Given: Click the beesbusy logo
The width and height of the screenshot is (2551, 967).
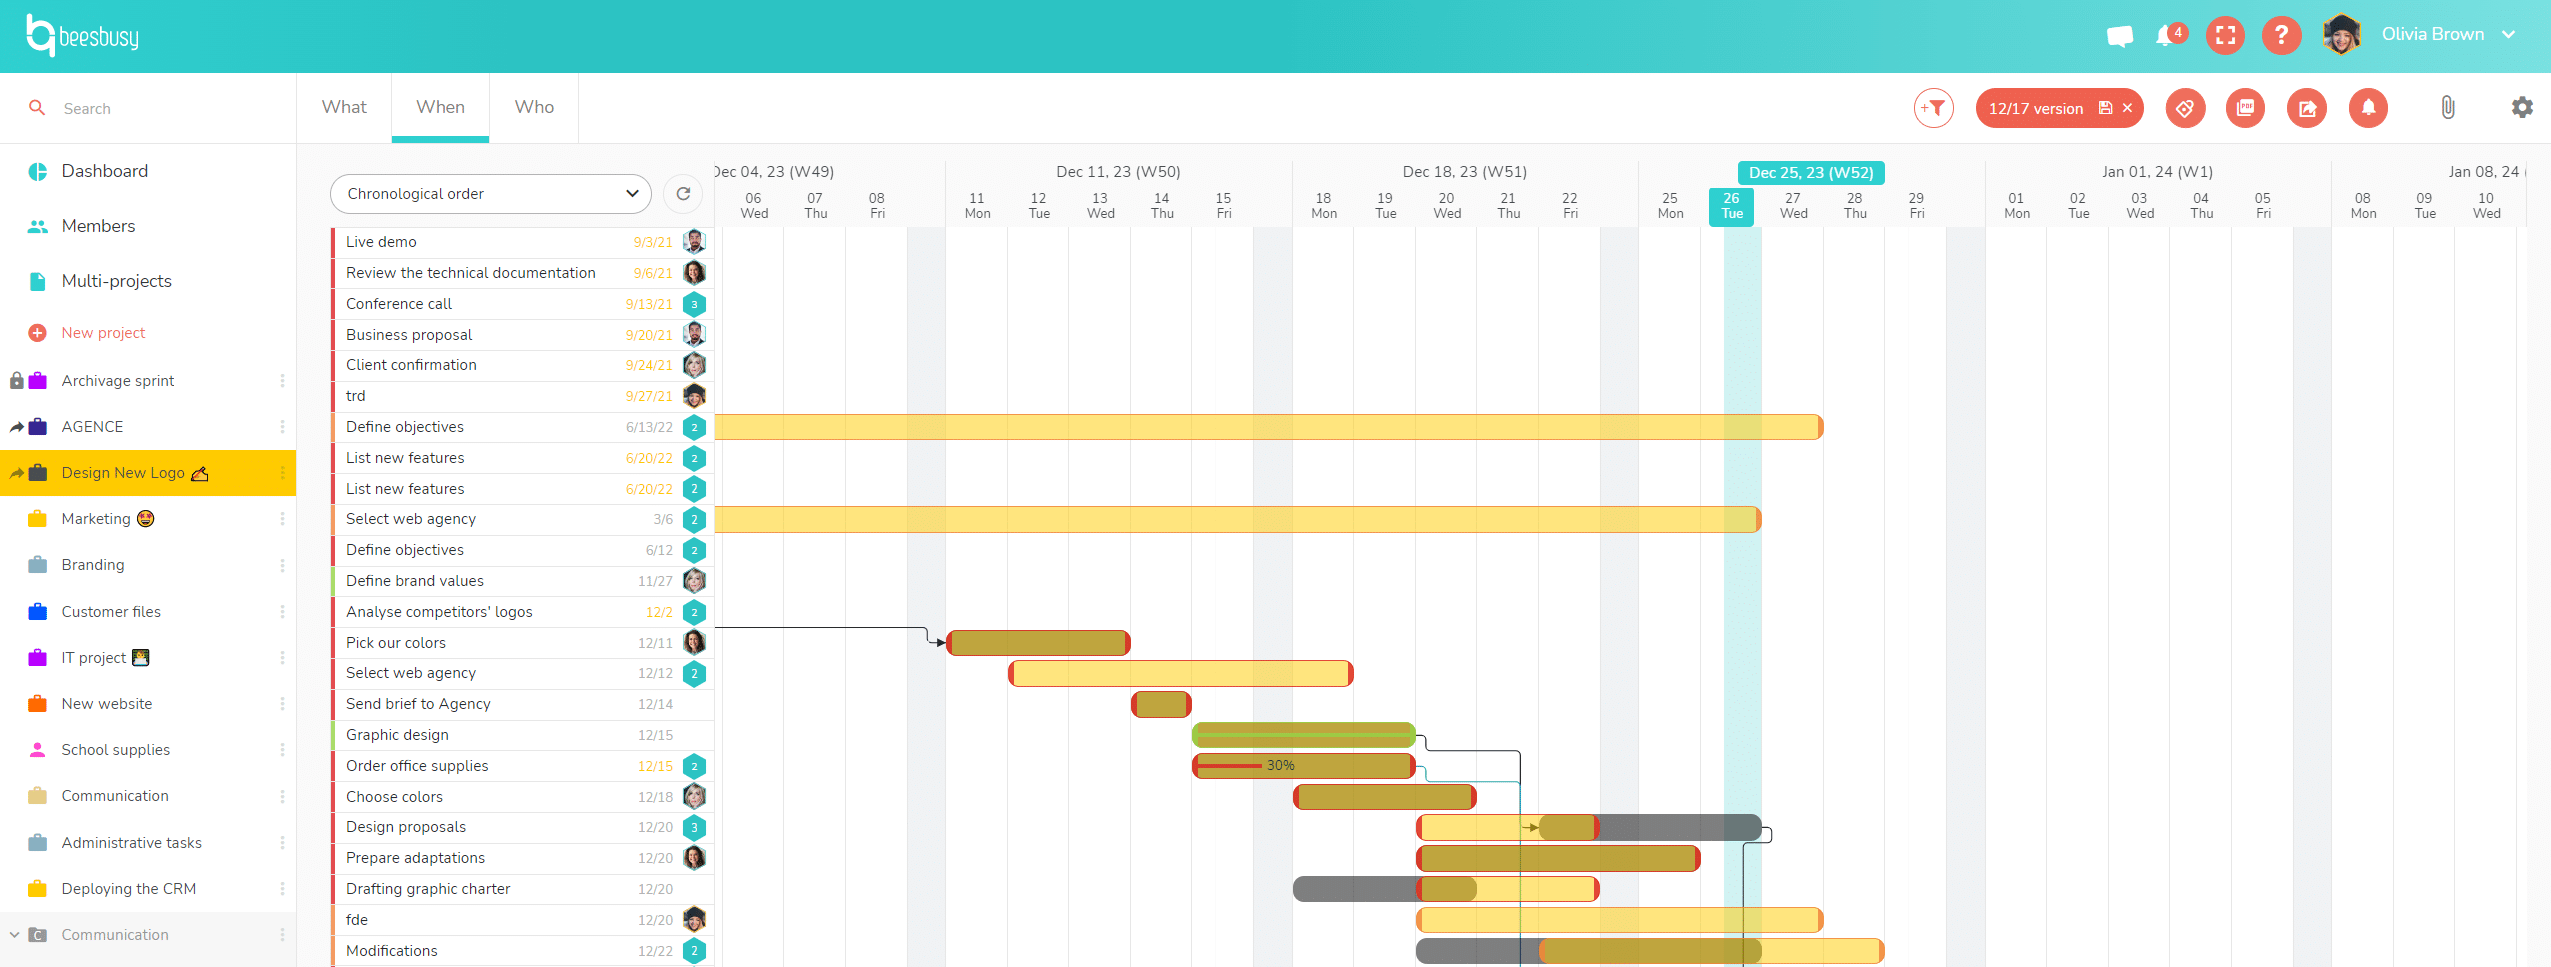Looking at the screenshot, I should point(83,36).
